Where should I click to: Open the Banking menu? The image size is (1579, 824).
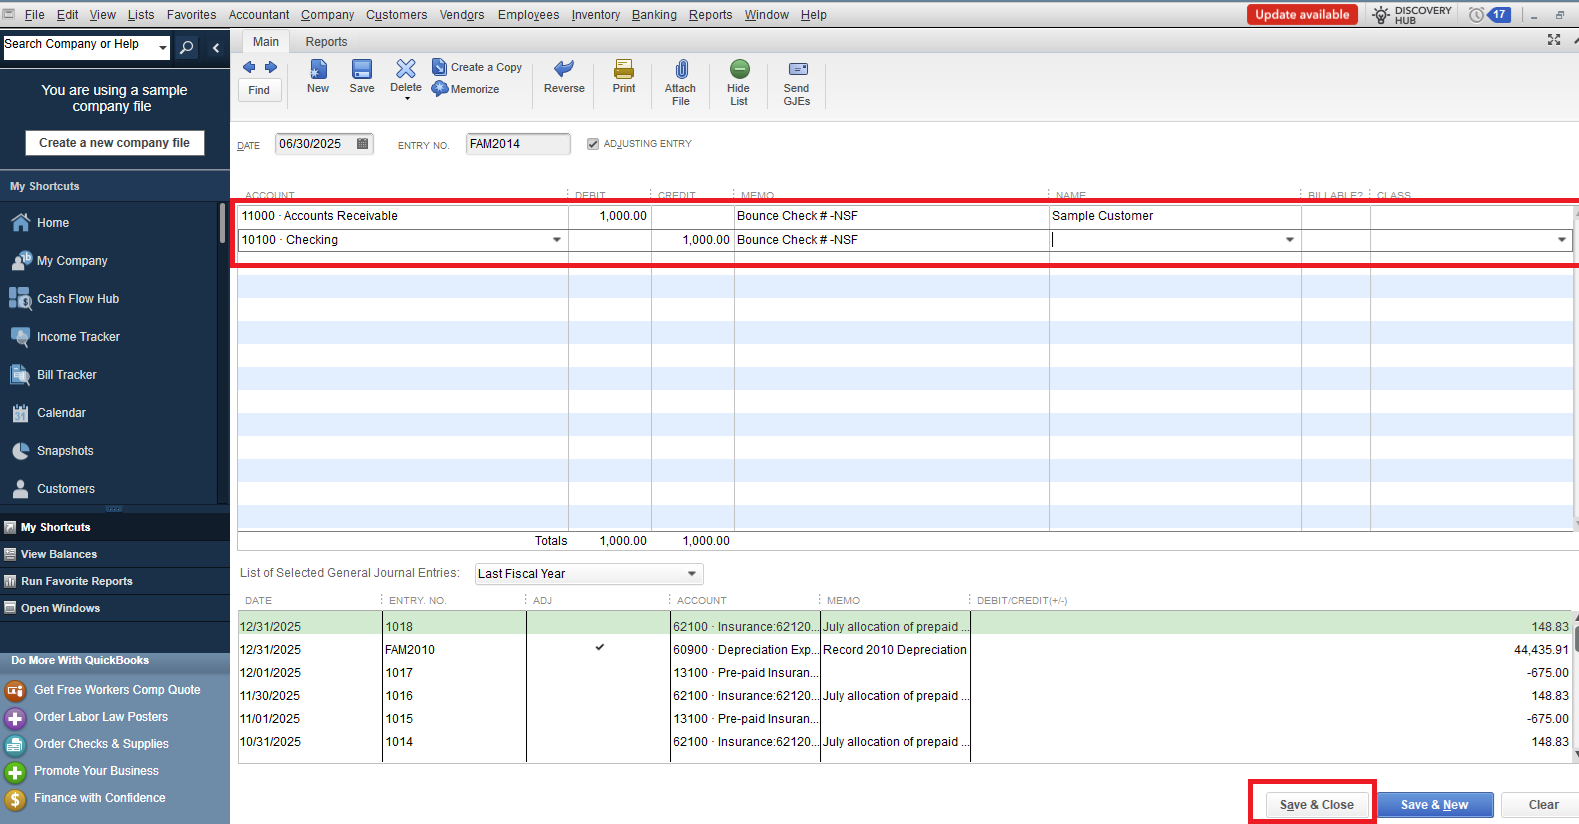[x=654, y=15]
